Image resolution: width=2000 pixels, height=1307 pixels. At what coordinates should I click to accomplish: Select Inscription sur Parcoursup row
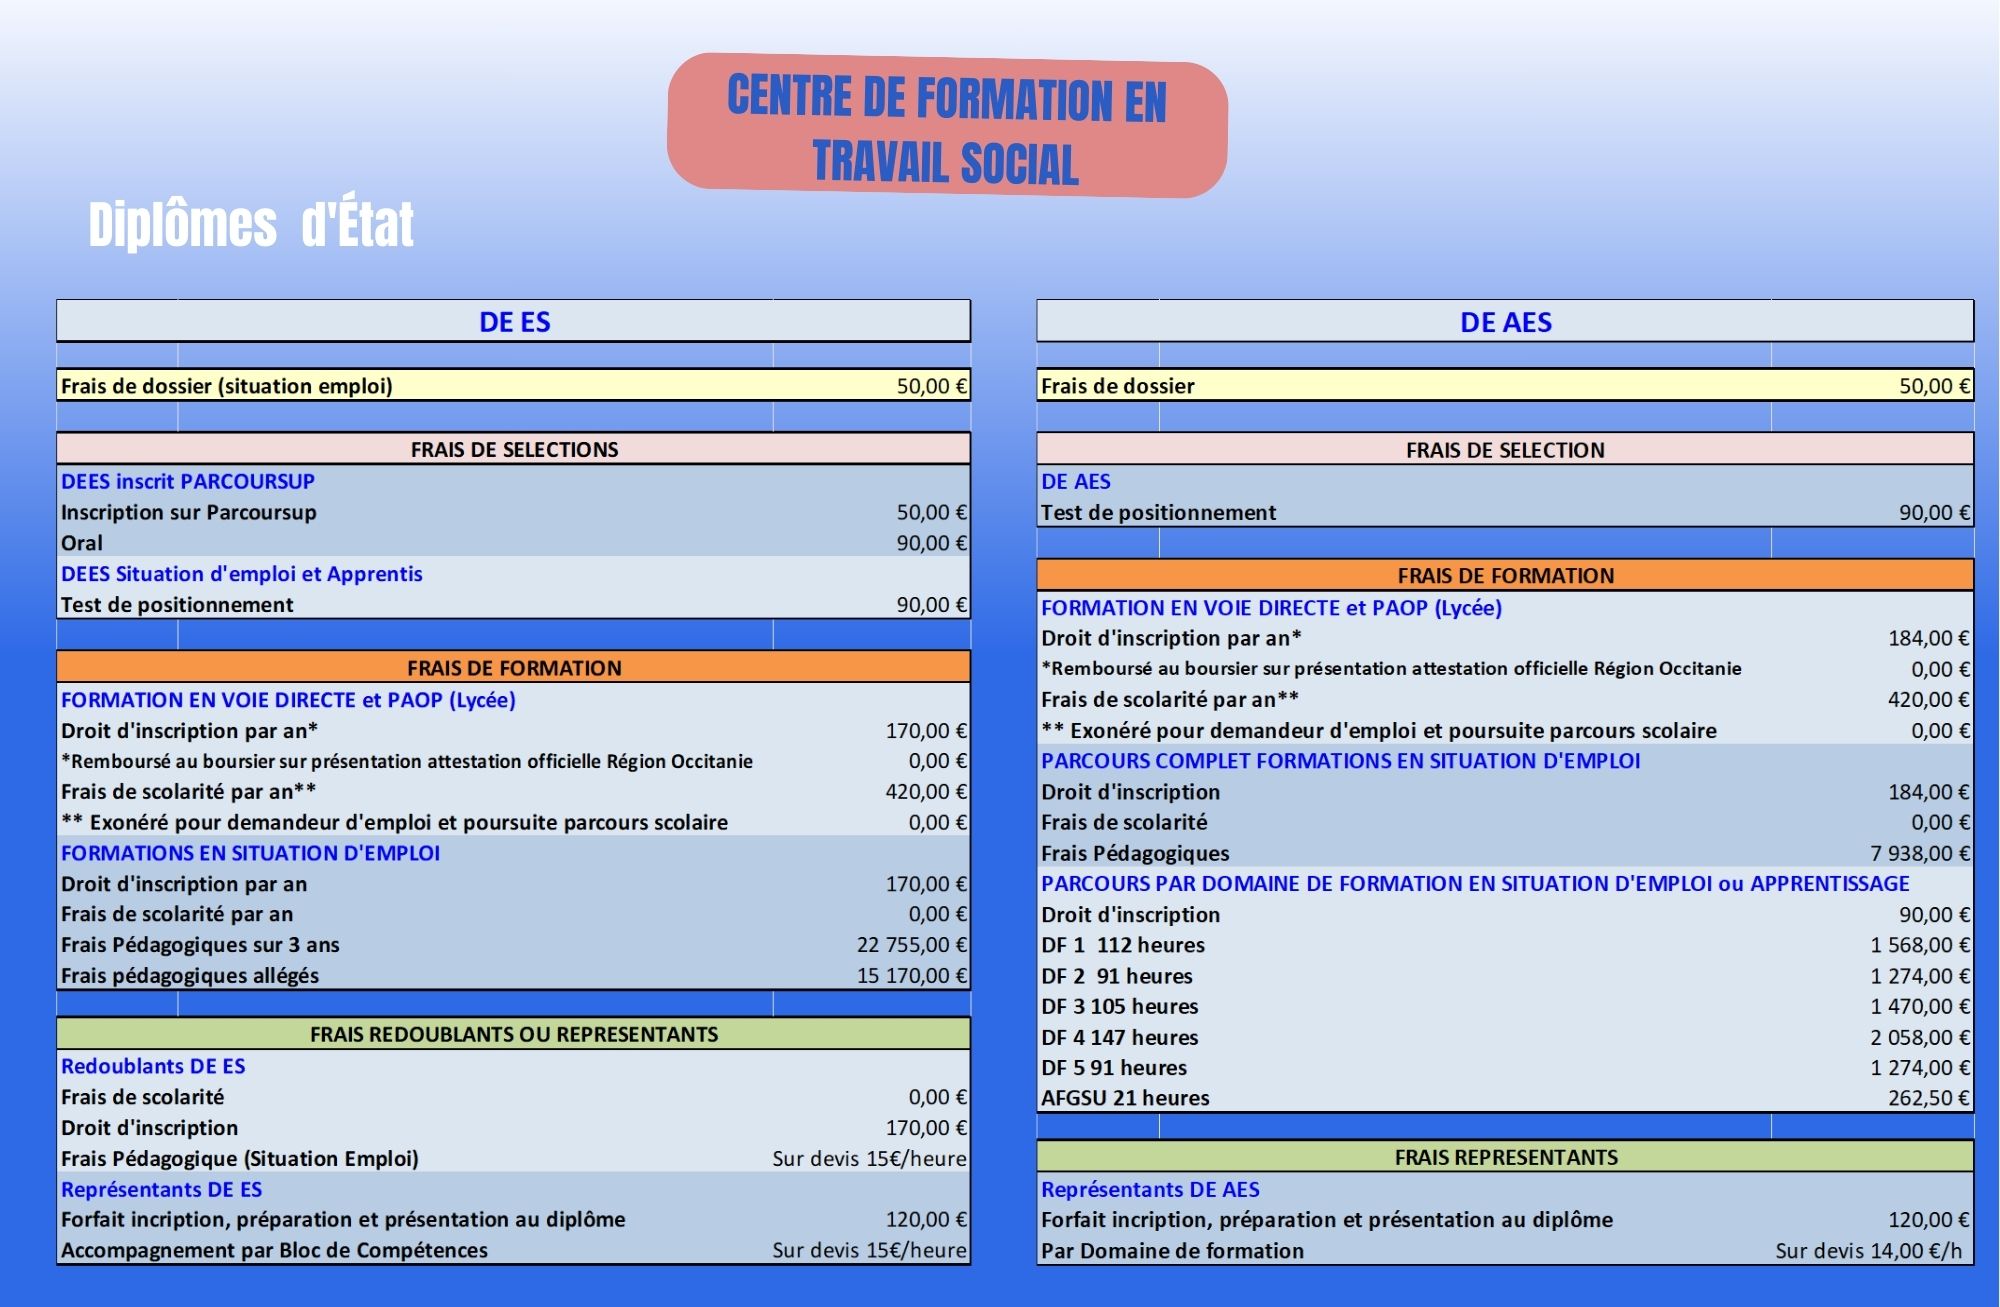[189, 512]
